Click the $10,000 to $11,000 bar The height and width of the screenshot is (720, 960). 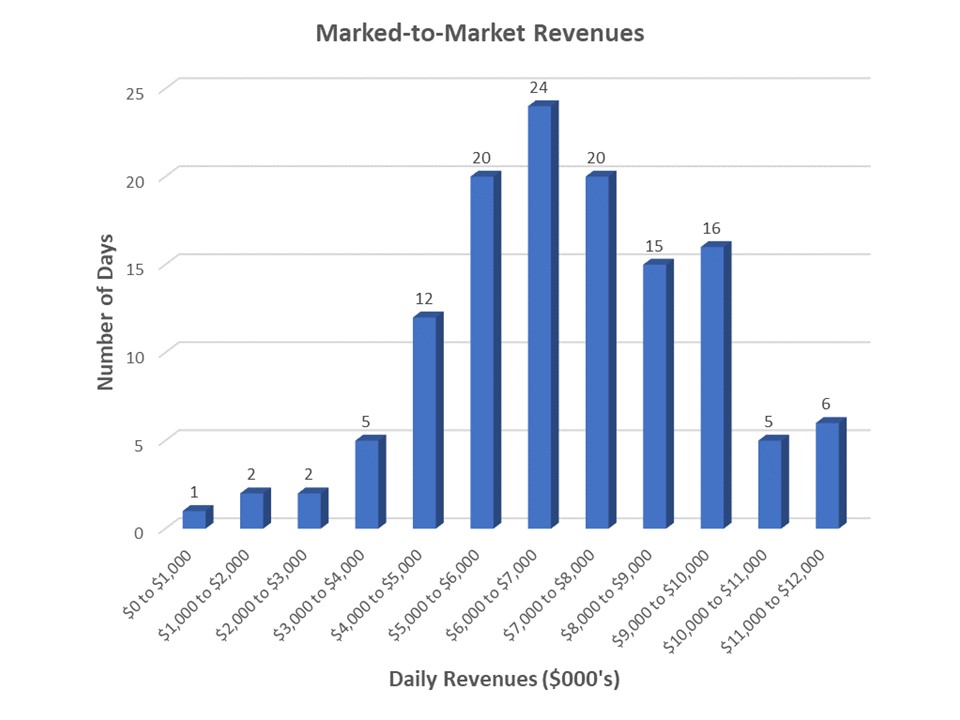pyautogui.click(x=770, y=484)
